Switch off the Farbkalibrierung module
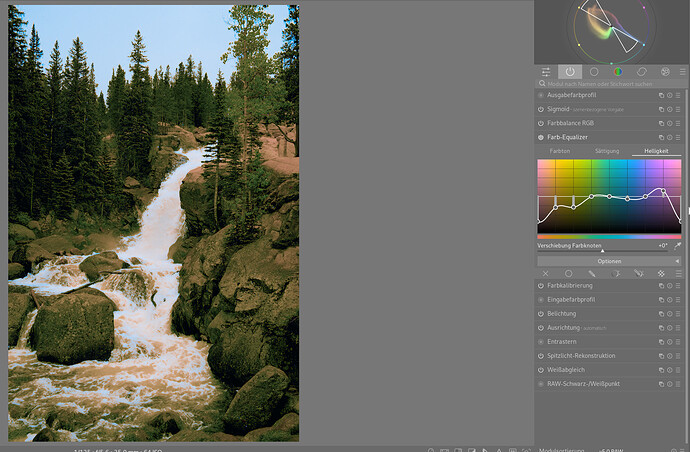Viewport: 690px width, 452px height. point(541,285)
